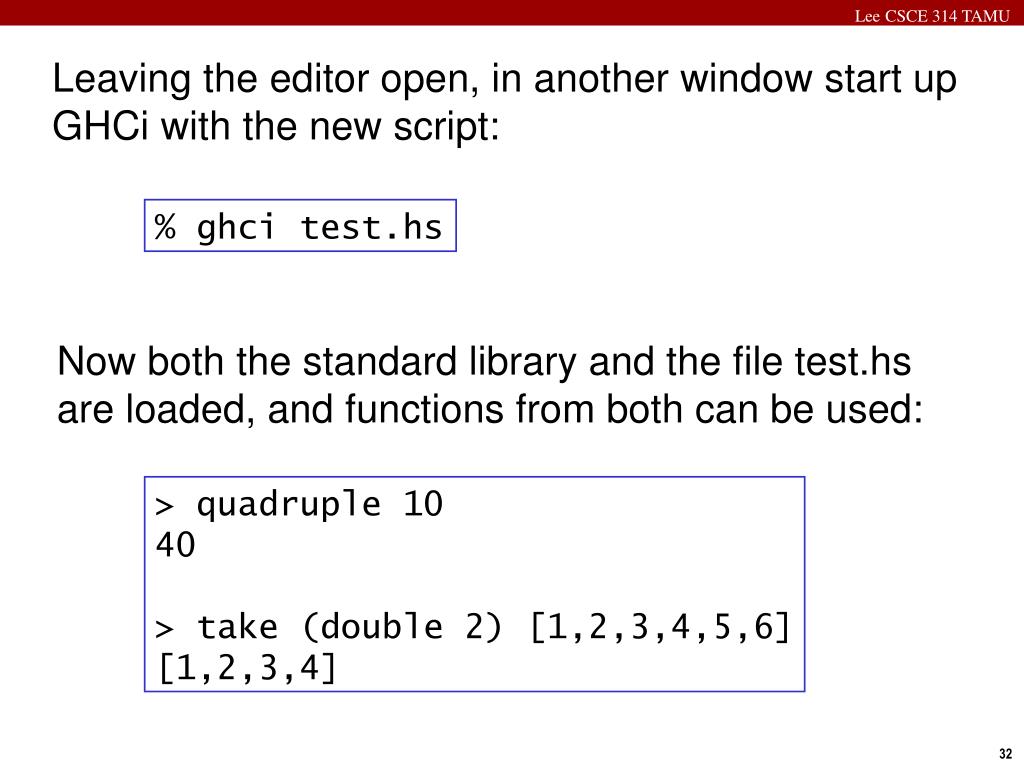Screen dimensions: 1024x768
Task: Click the word "ghci" in the command box
Action: tap(236, 228)
